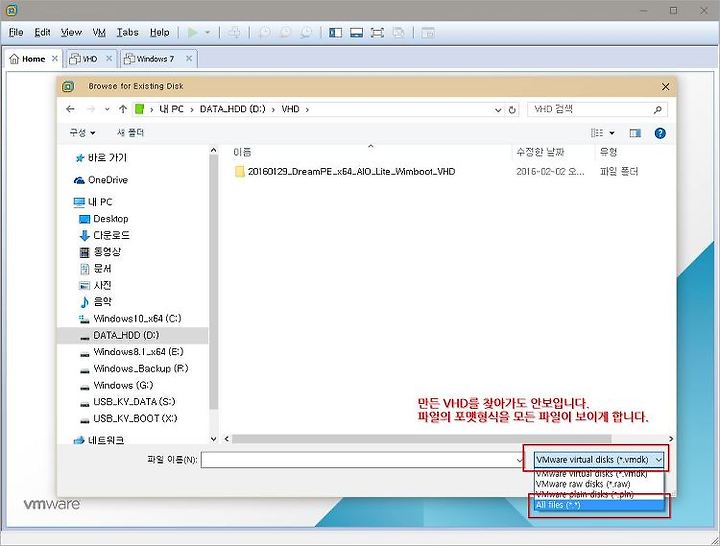720x546 pixels.
Task: Choose All files (*.*) option
Action: coord(599,505)
